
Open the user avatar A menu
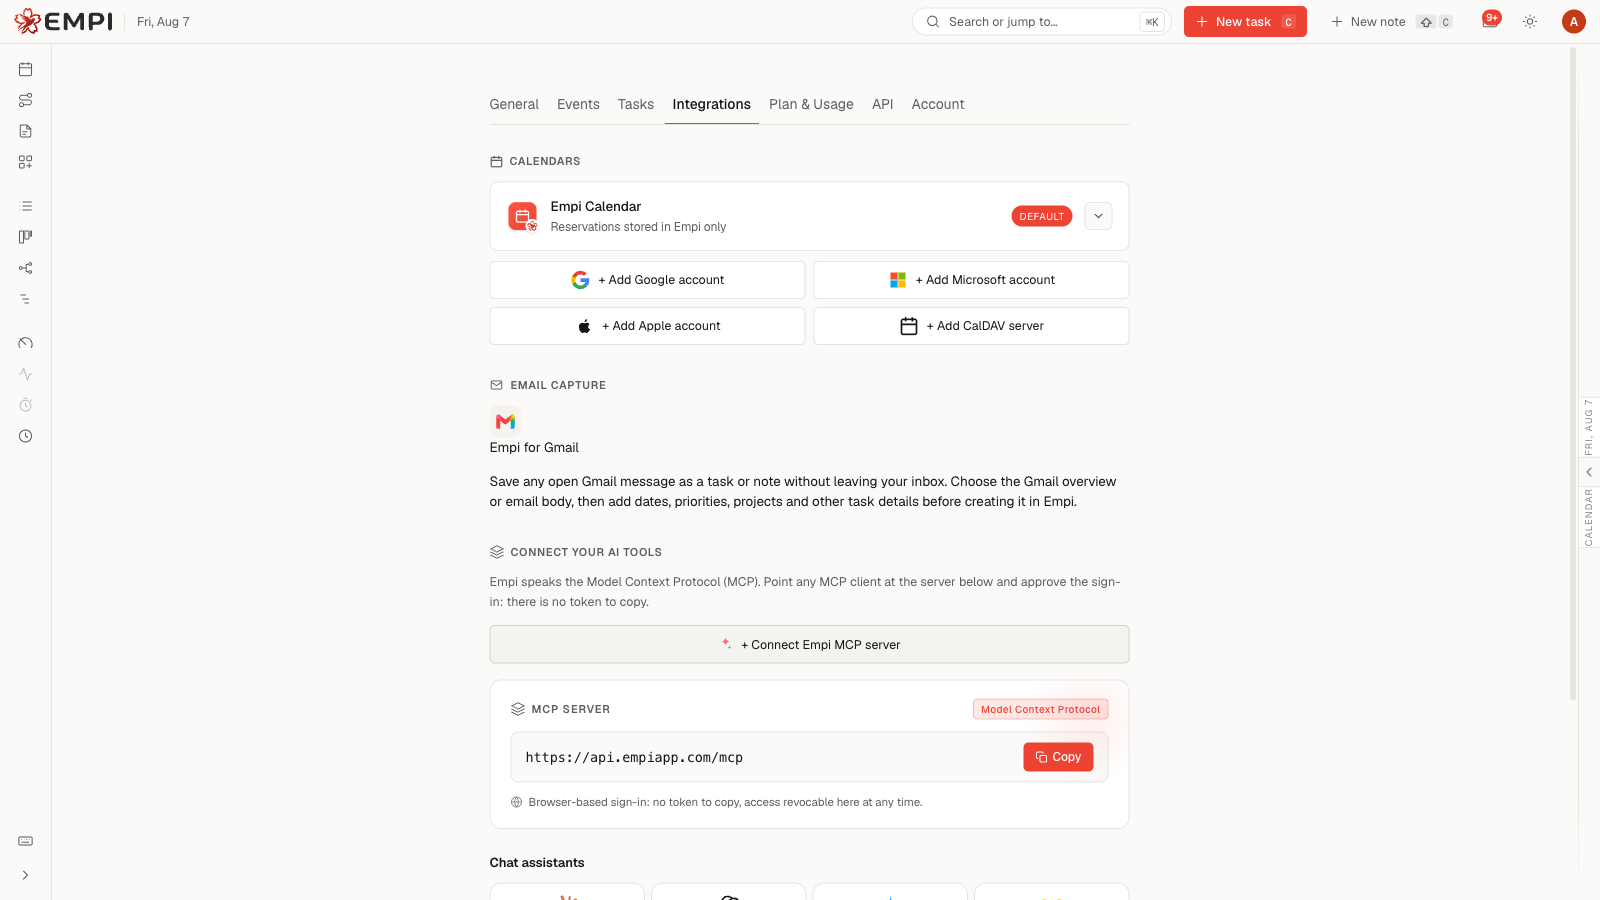(x=1574, y=21)
